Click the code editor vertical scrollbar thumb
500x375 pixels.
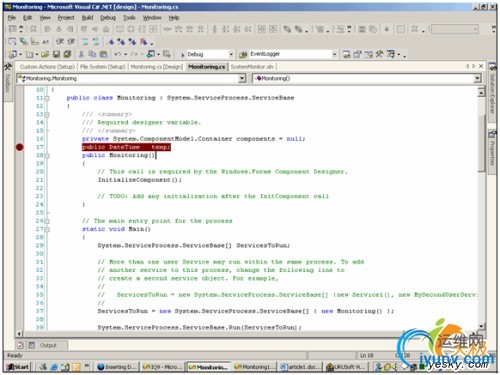pos(481,143)
